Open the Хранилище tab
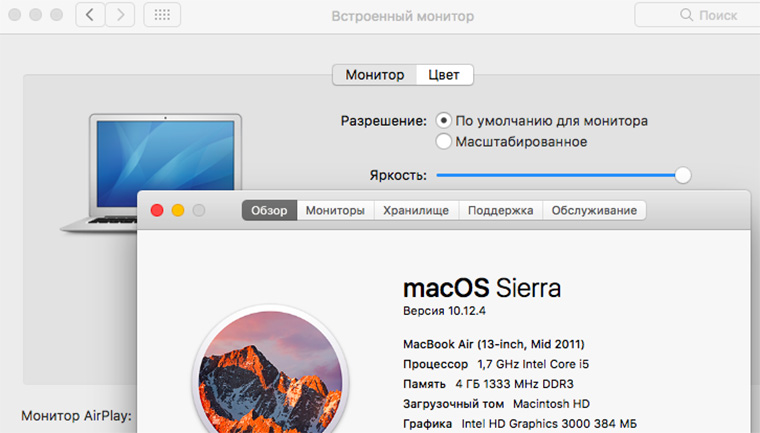The width and height of the screenshot is (760, 433). [416, 210]
